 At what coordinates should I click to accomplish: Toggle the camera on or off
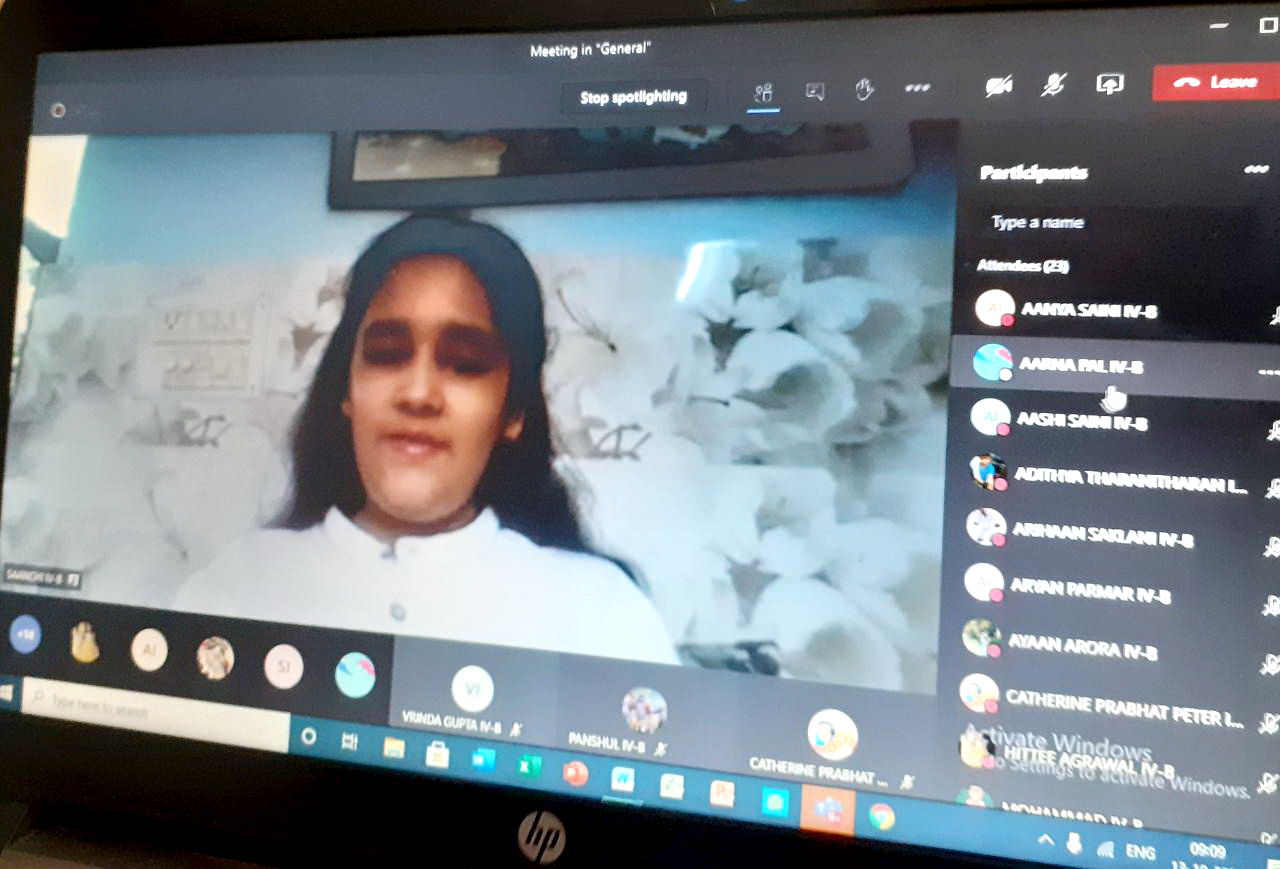[999, 87]
